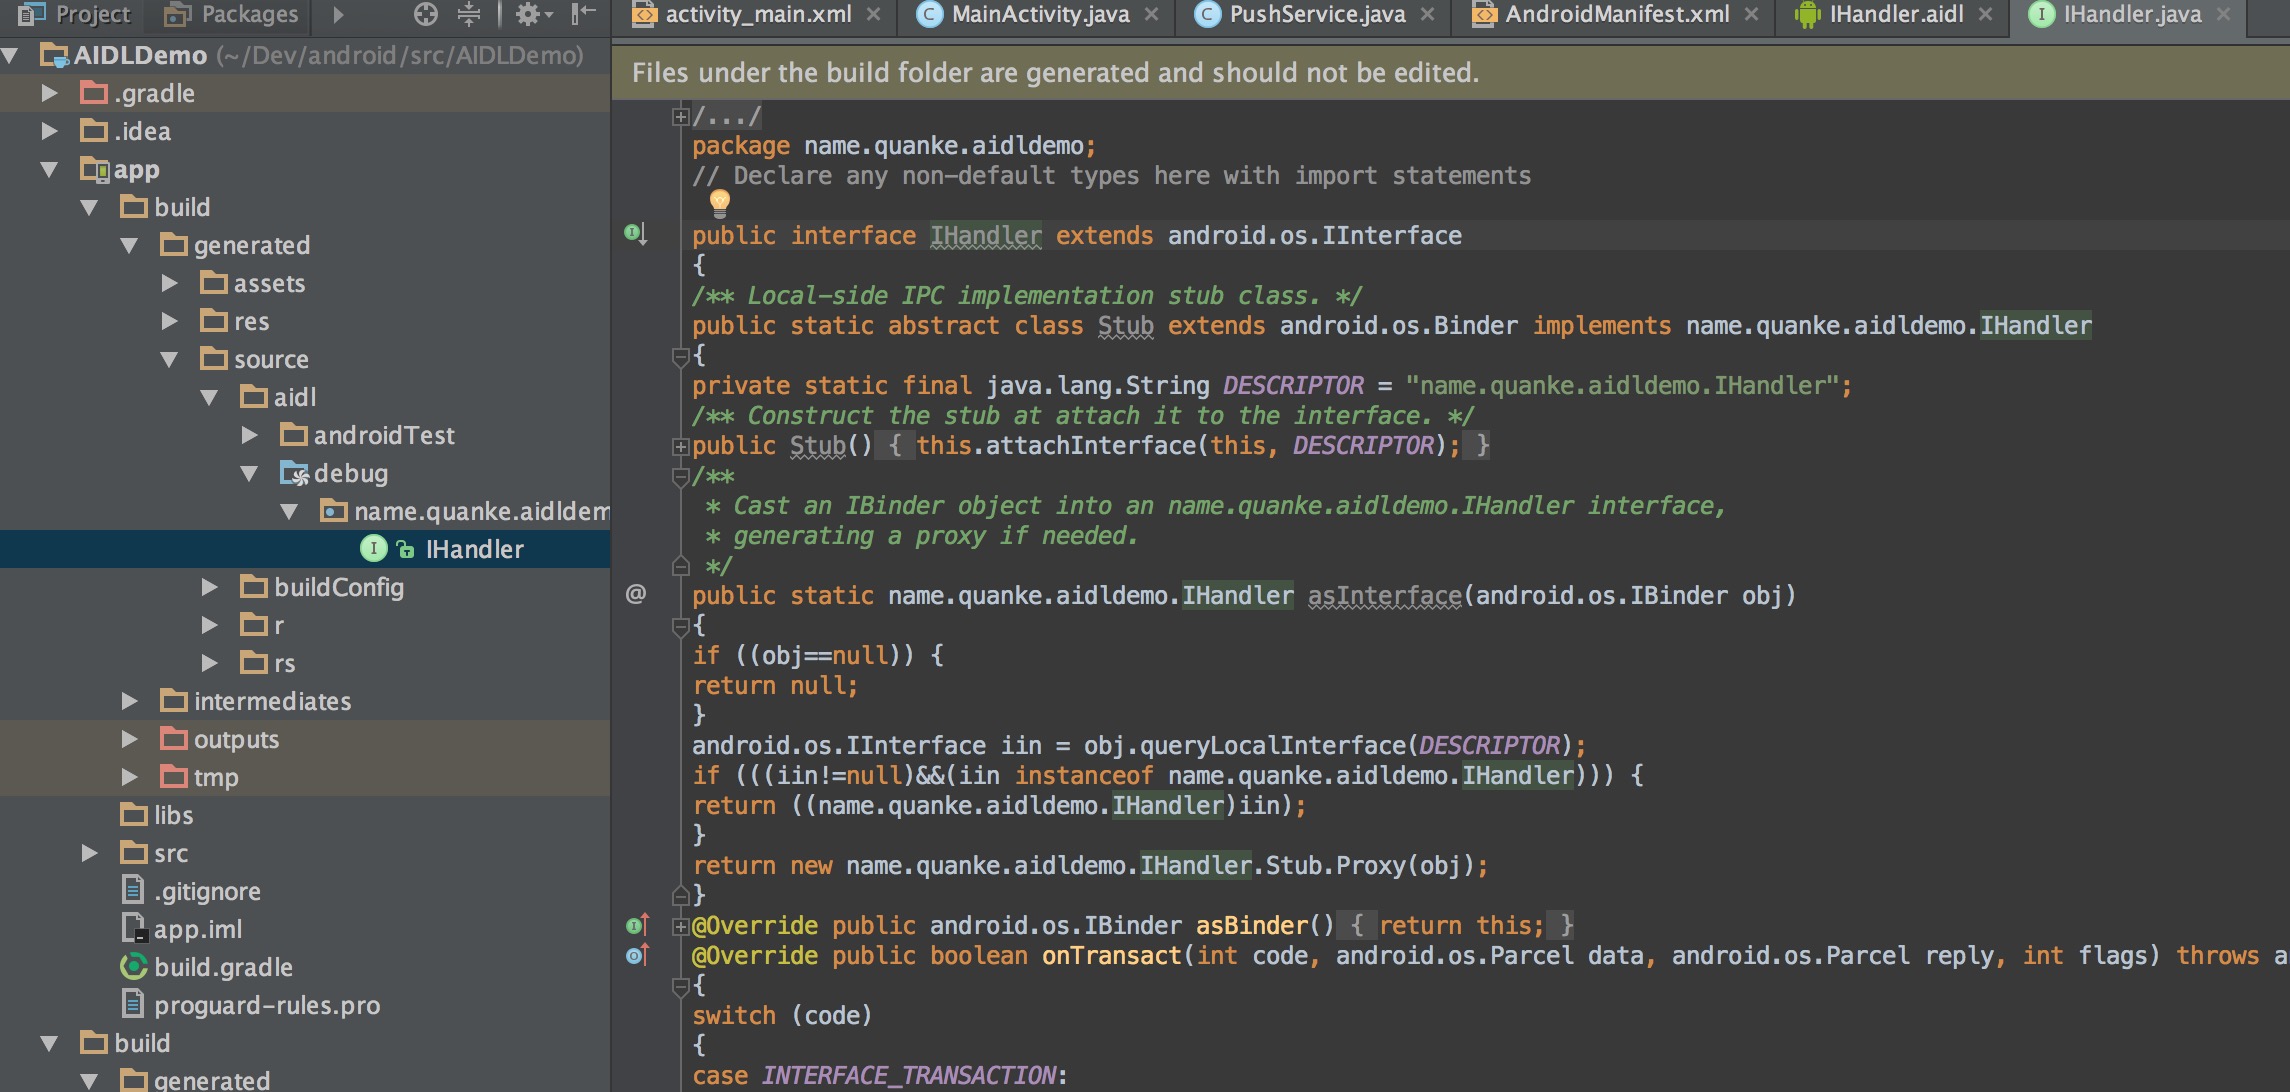Collapse the aidl folder node
Image resolution: width=2290 pixels, height=1092 pixels.
pos(209,397)
